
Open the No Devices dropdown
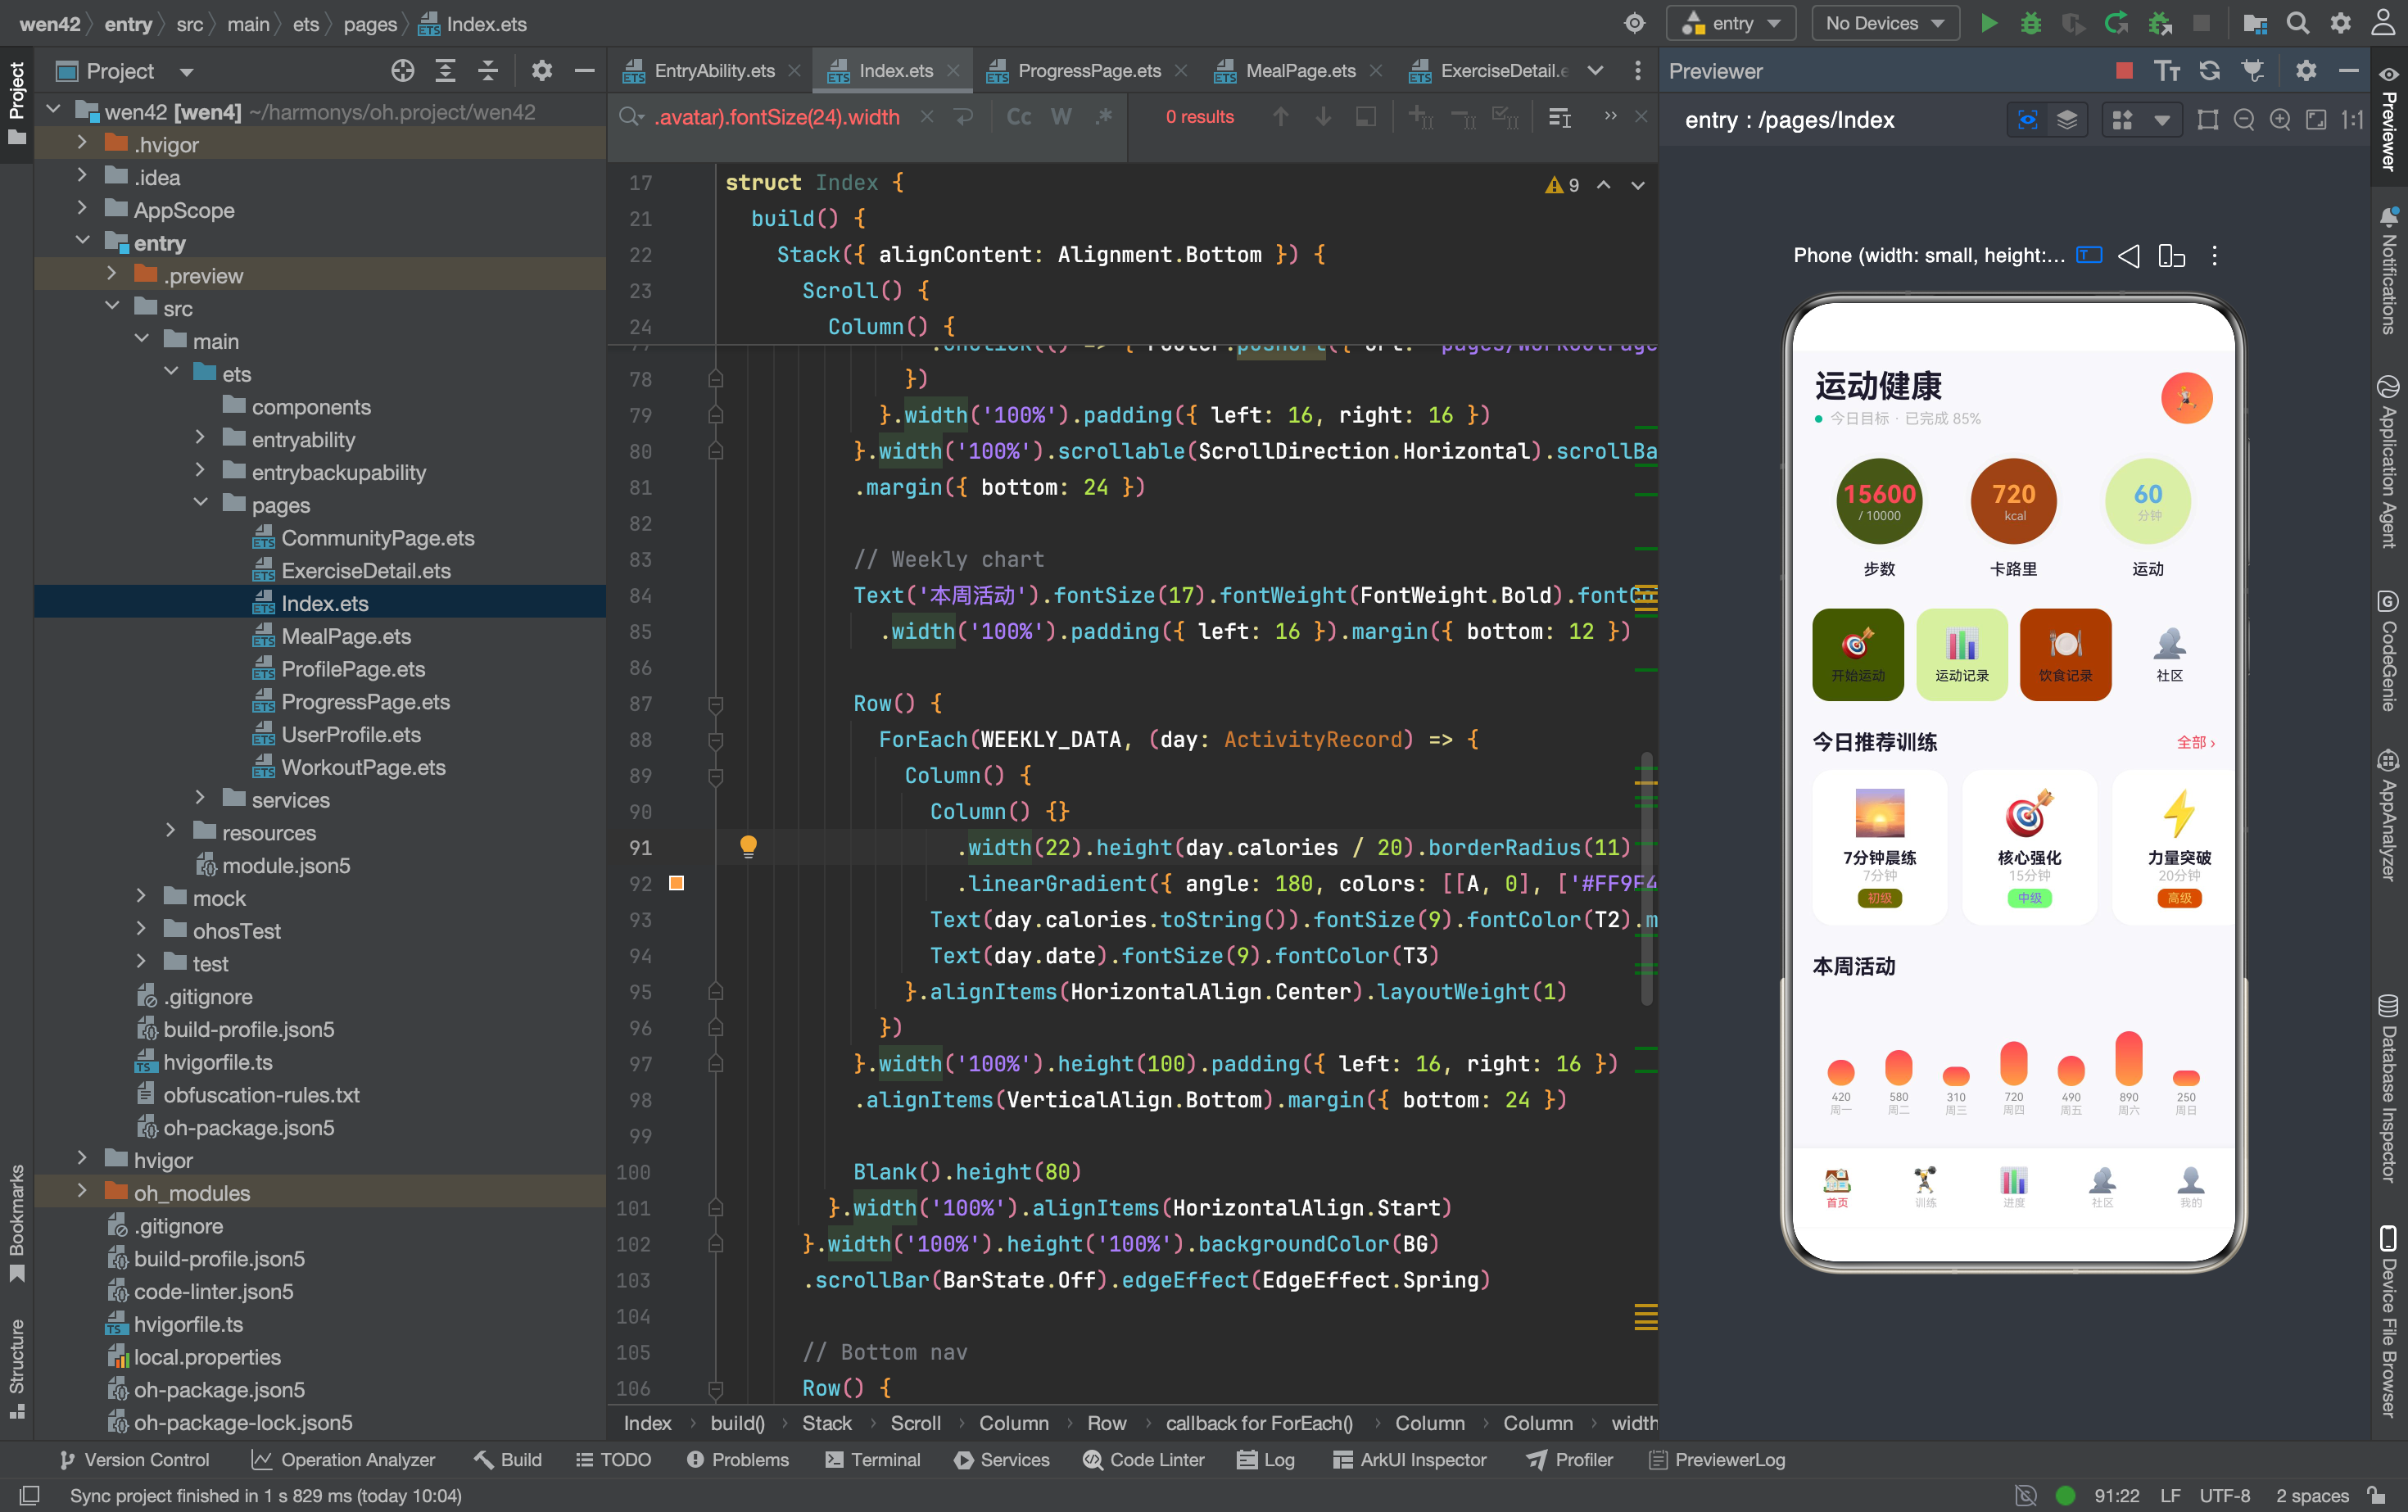1884,23
